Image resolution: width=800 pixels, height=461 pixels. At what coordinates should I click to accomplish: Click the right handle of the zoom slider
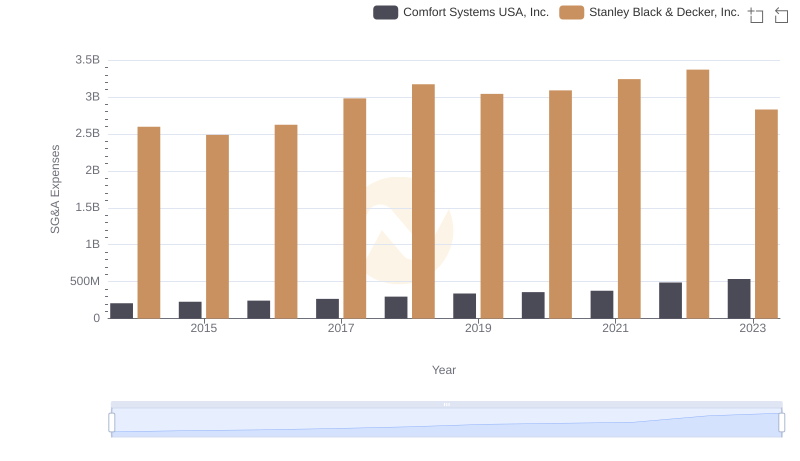click(x=781, y=422)
